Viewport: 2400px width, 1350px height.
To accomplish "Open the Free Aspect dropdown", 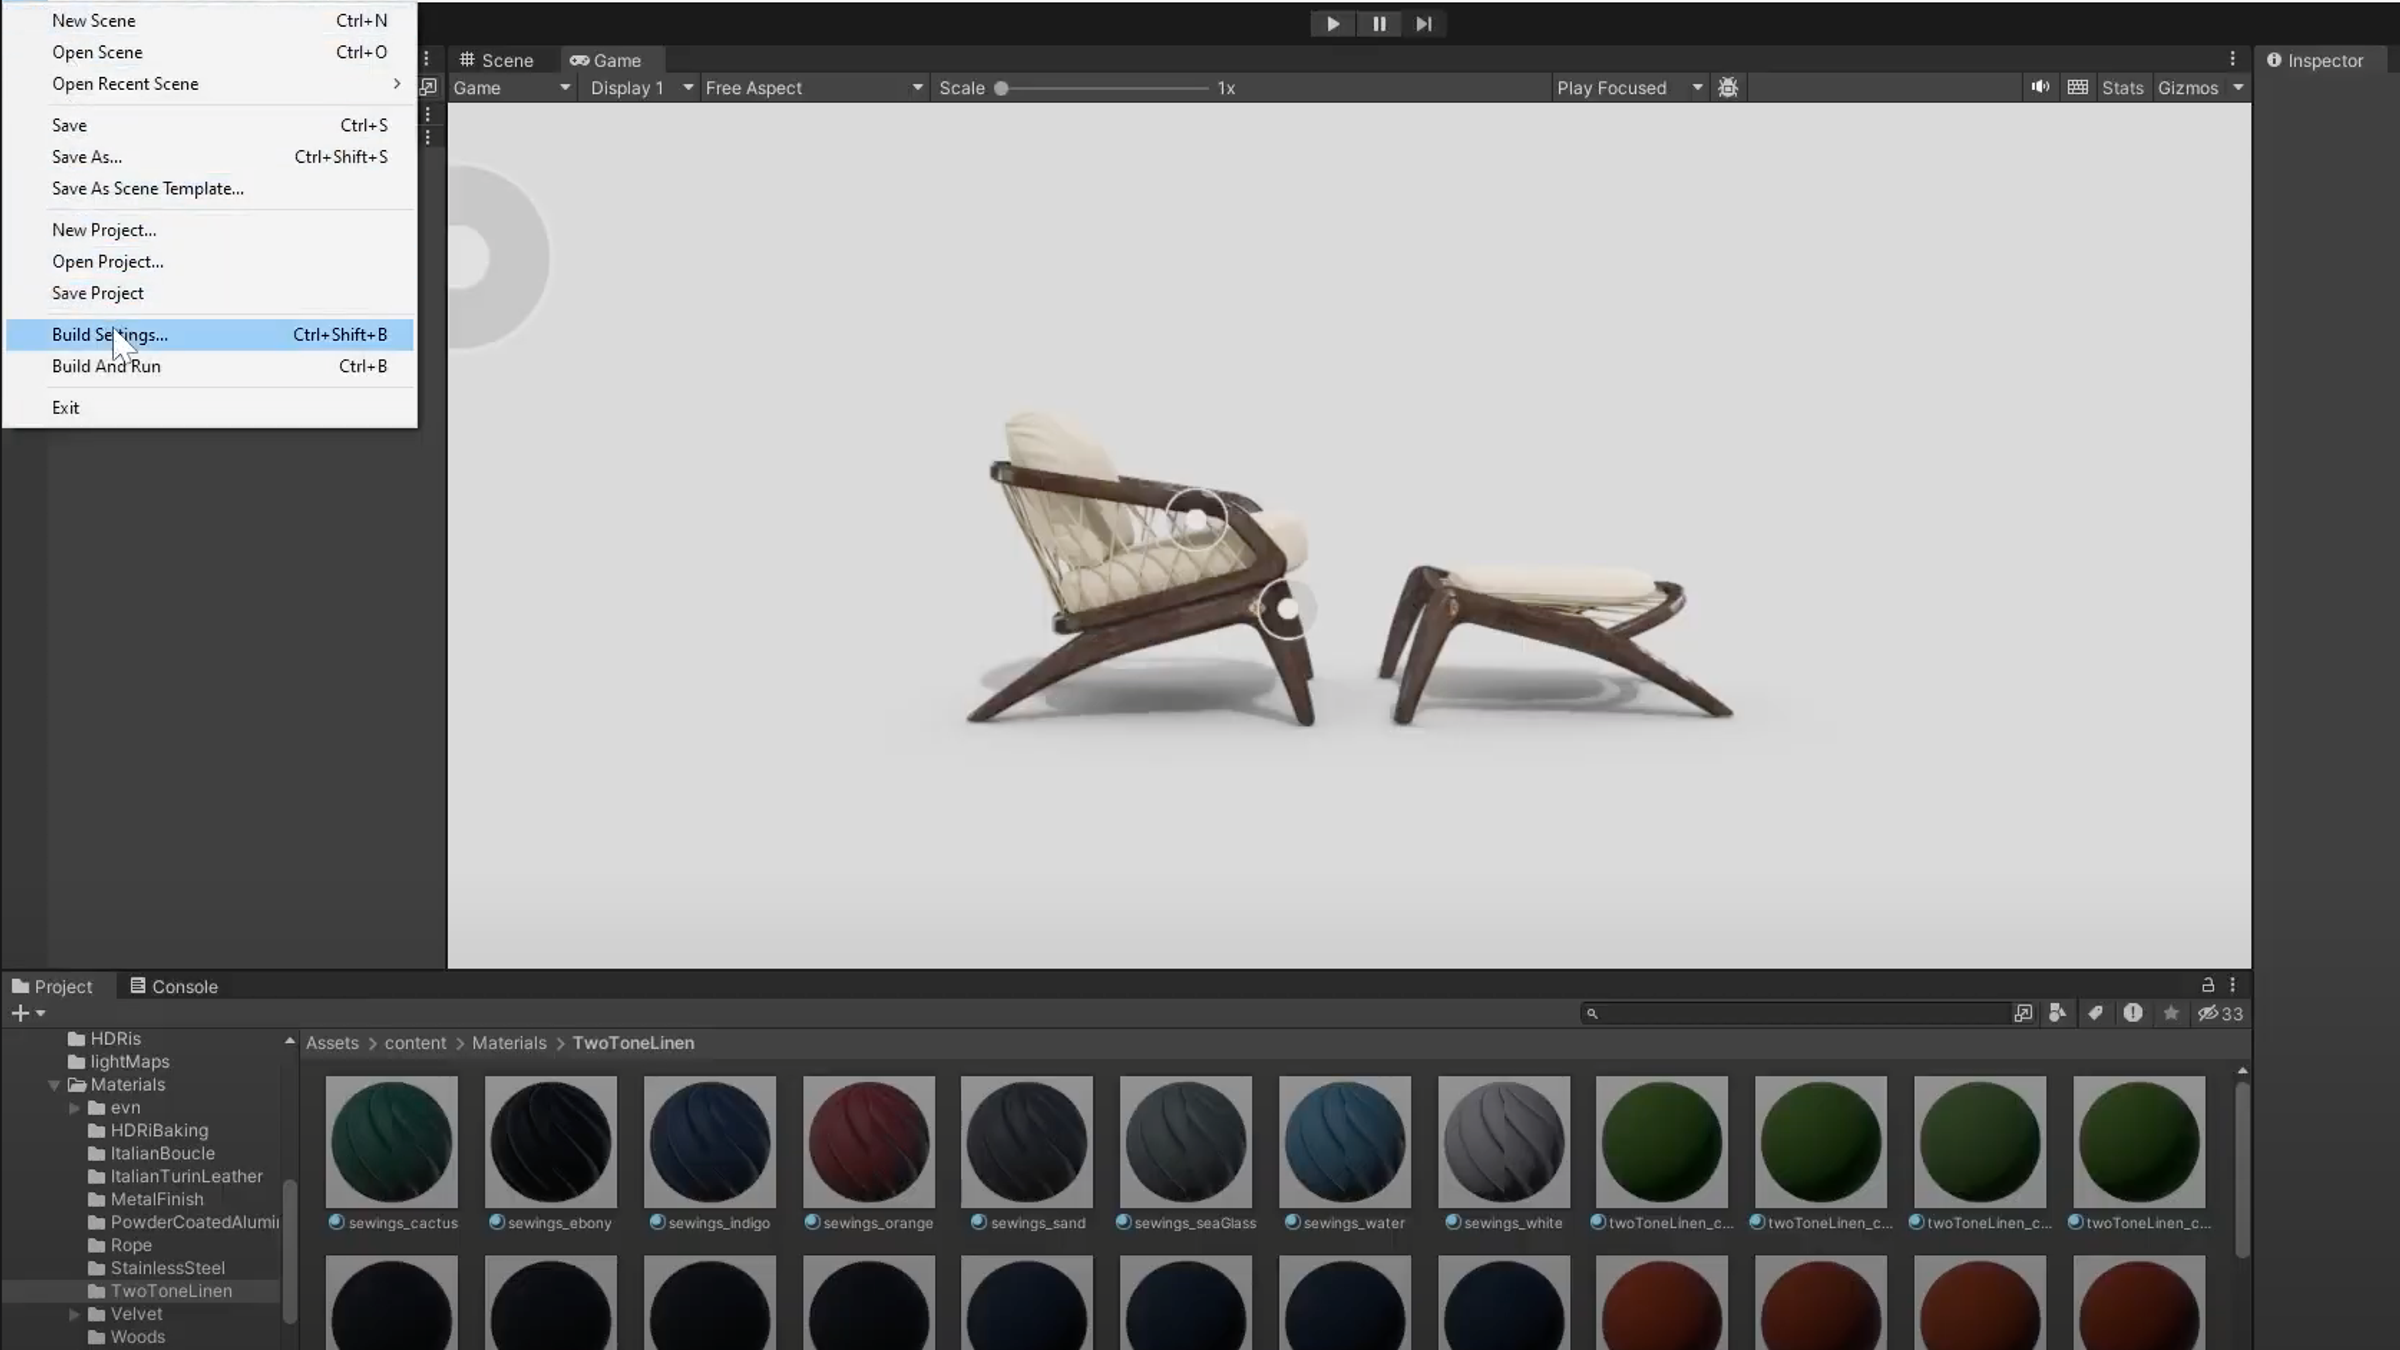I will (813, 88).
